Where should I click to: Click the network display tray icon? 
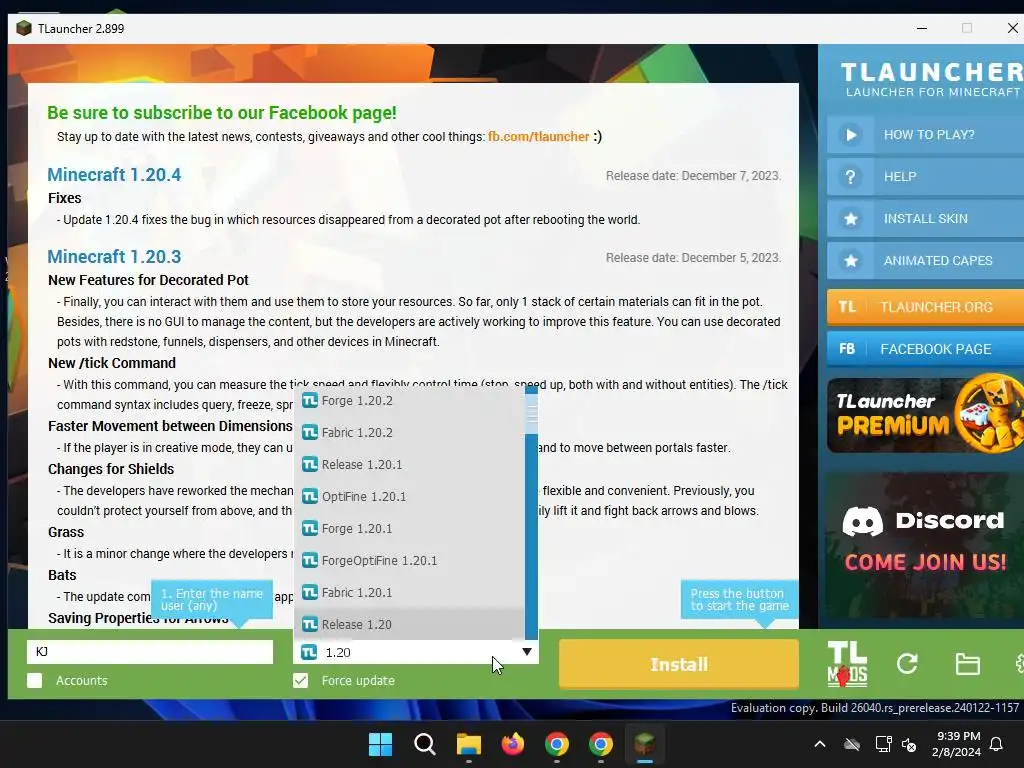pyautogui.click(x=883, y=744)
